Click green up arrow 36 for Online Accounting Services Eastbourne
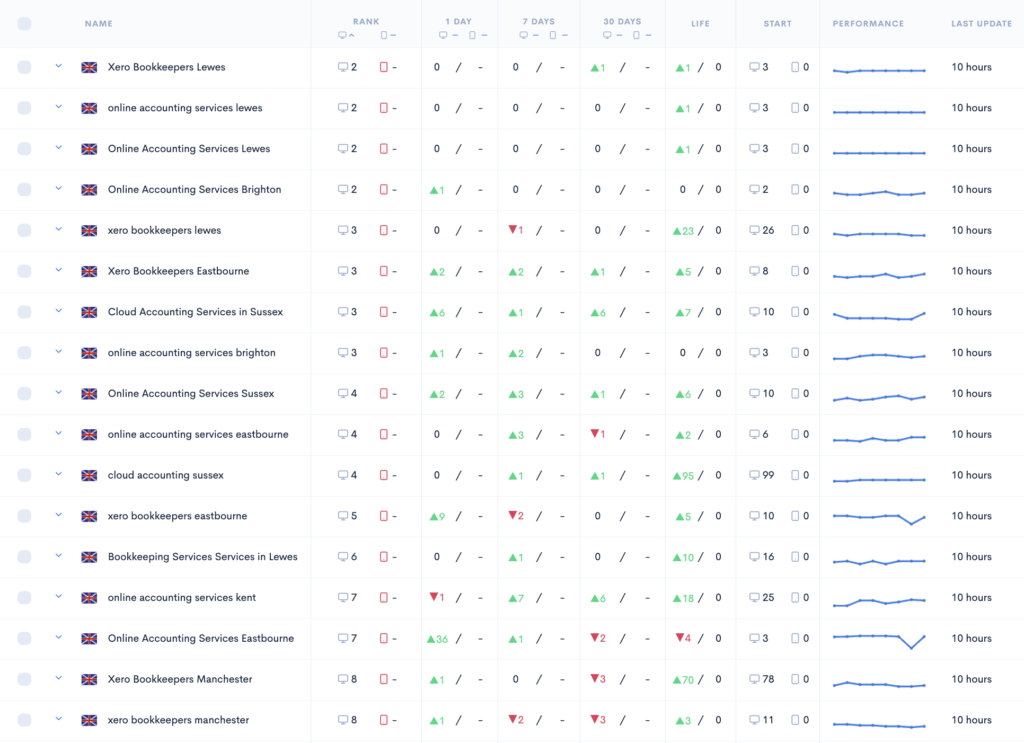Screen dimensions: 1024x743 coord(437,639)
